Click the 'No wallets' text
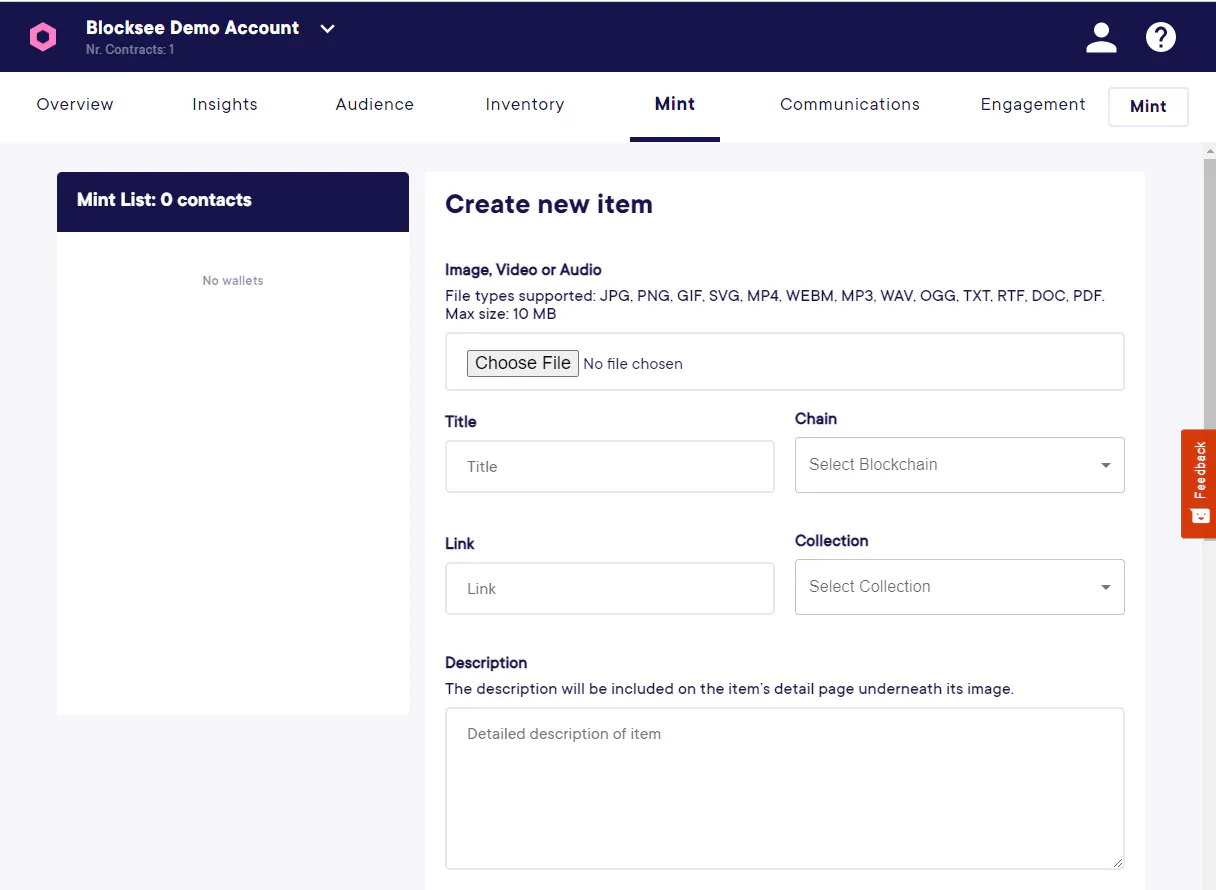1216x890 pixels. (233, 281)
